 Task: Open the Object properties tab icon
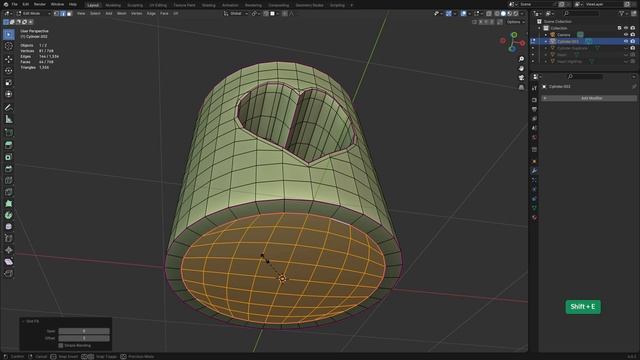point(534,161)
